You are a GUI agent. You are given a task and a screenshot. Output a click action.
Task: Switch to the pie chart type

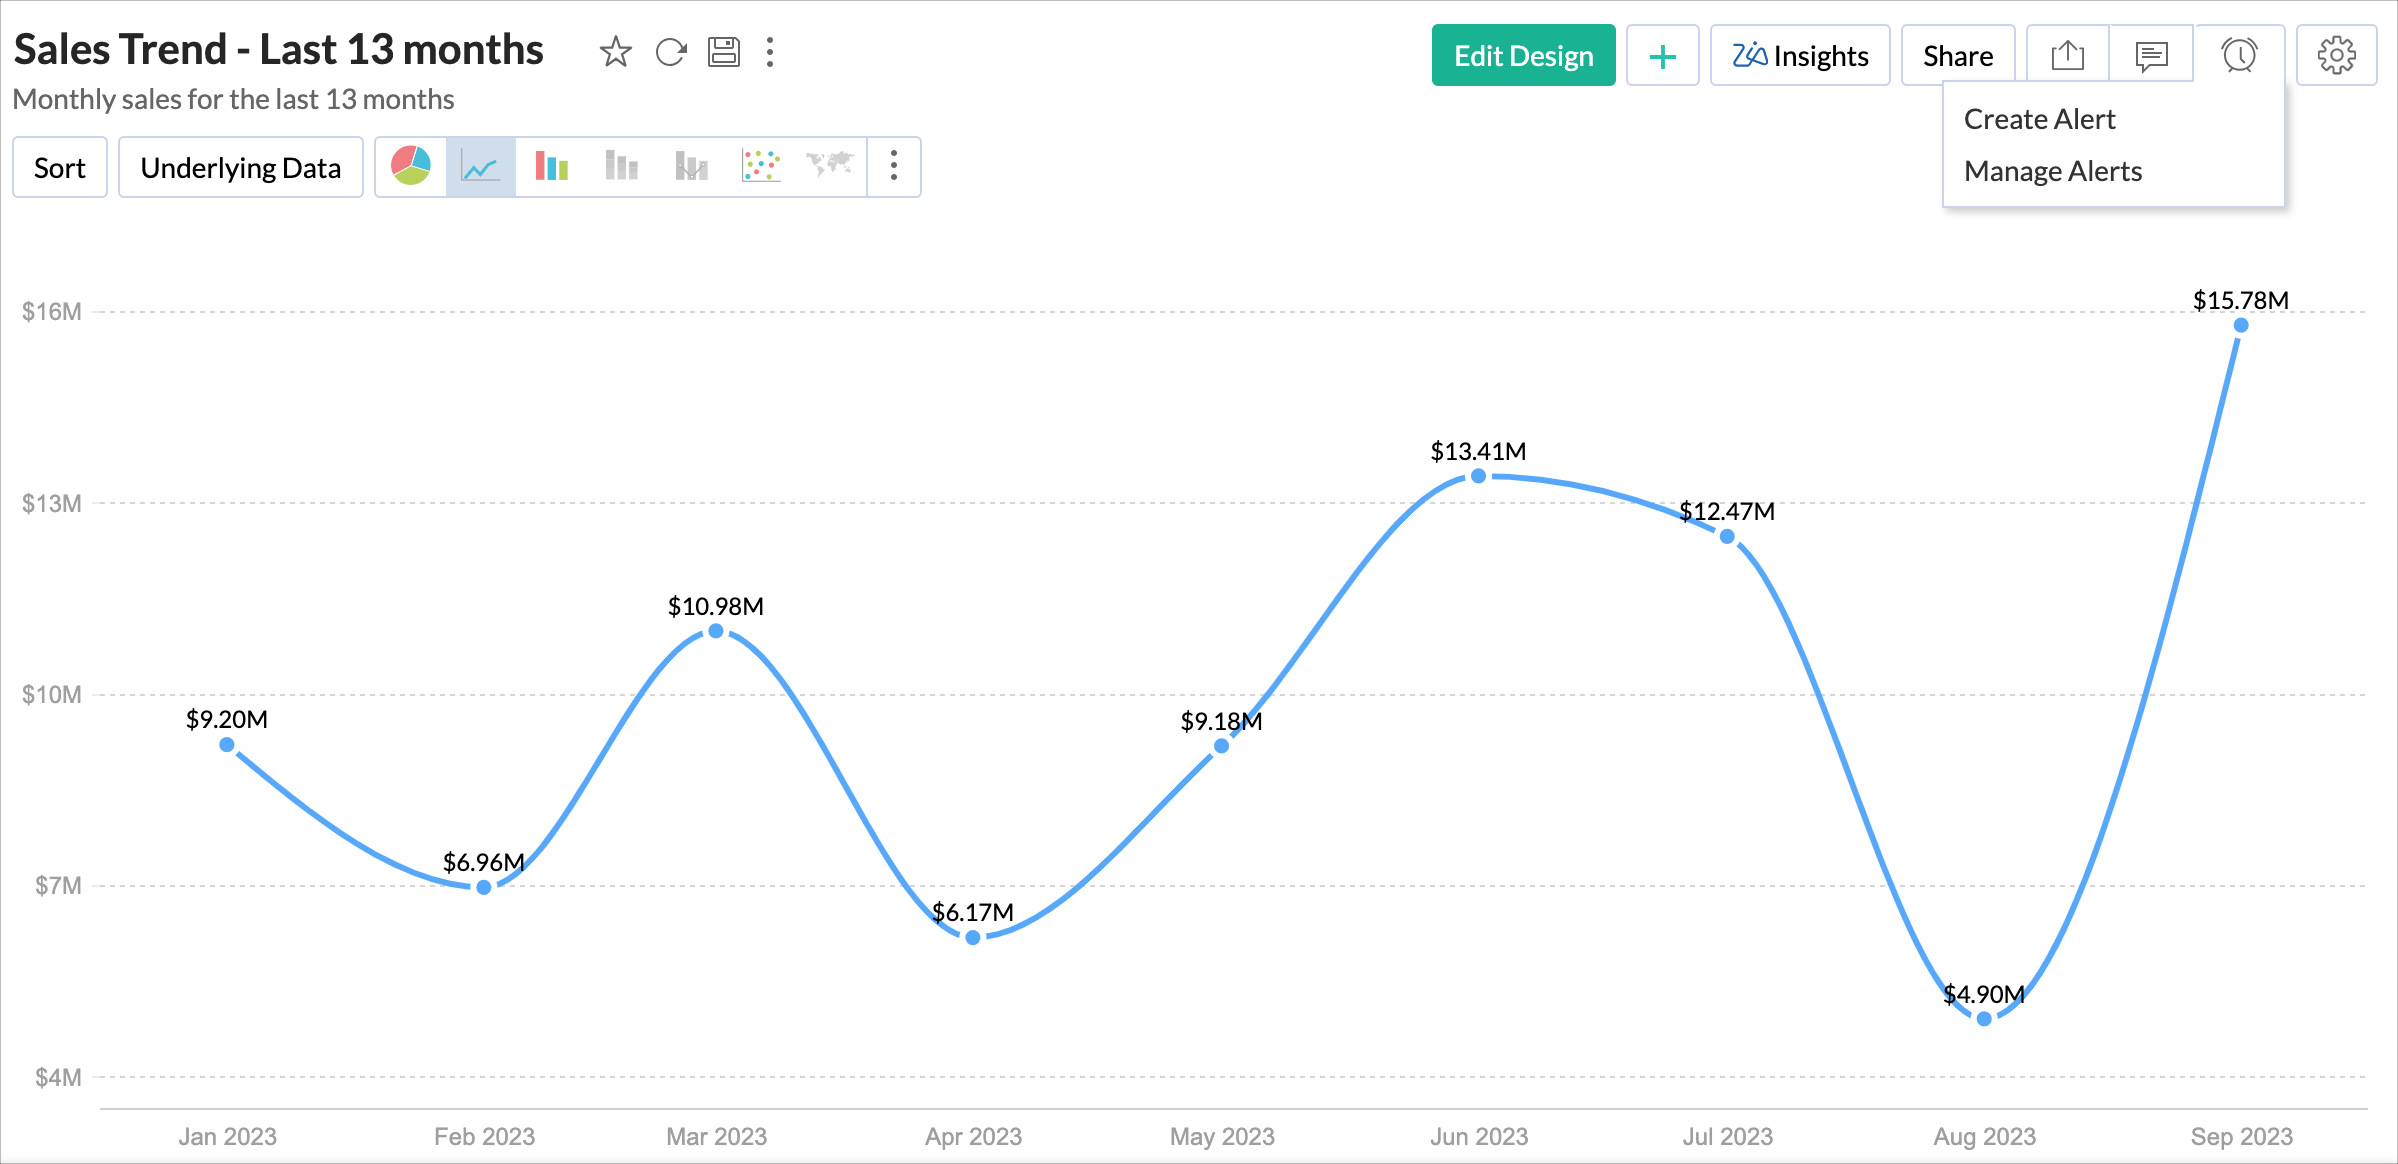point(411,166)
